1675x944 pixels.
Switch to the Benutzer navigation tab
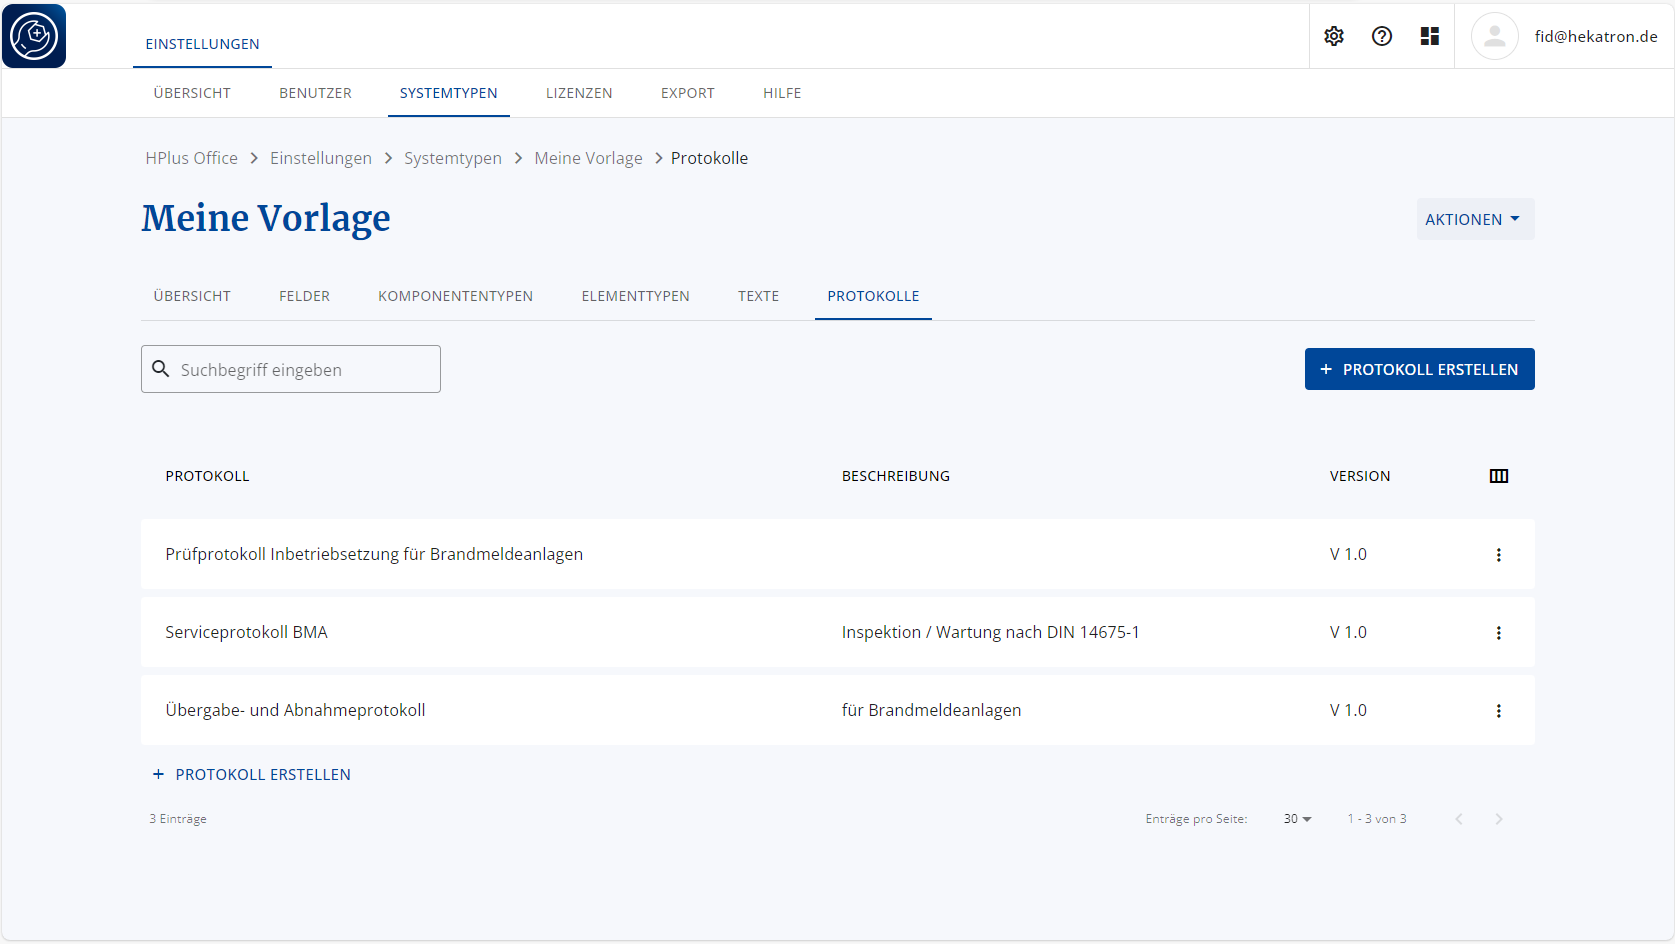tap(315, 93)
